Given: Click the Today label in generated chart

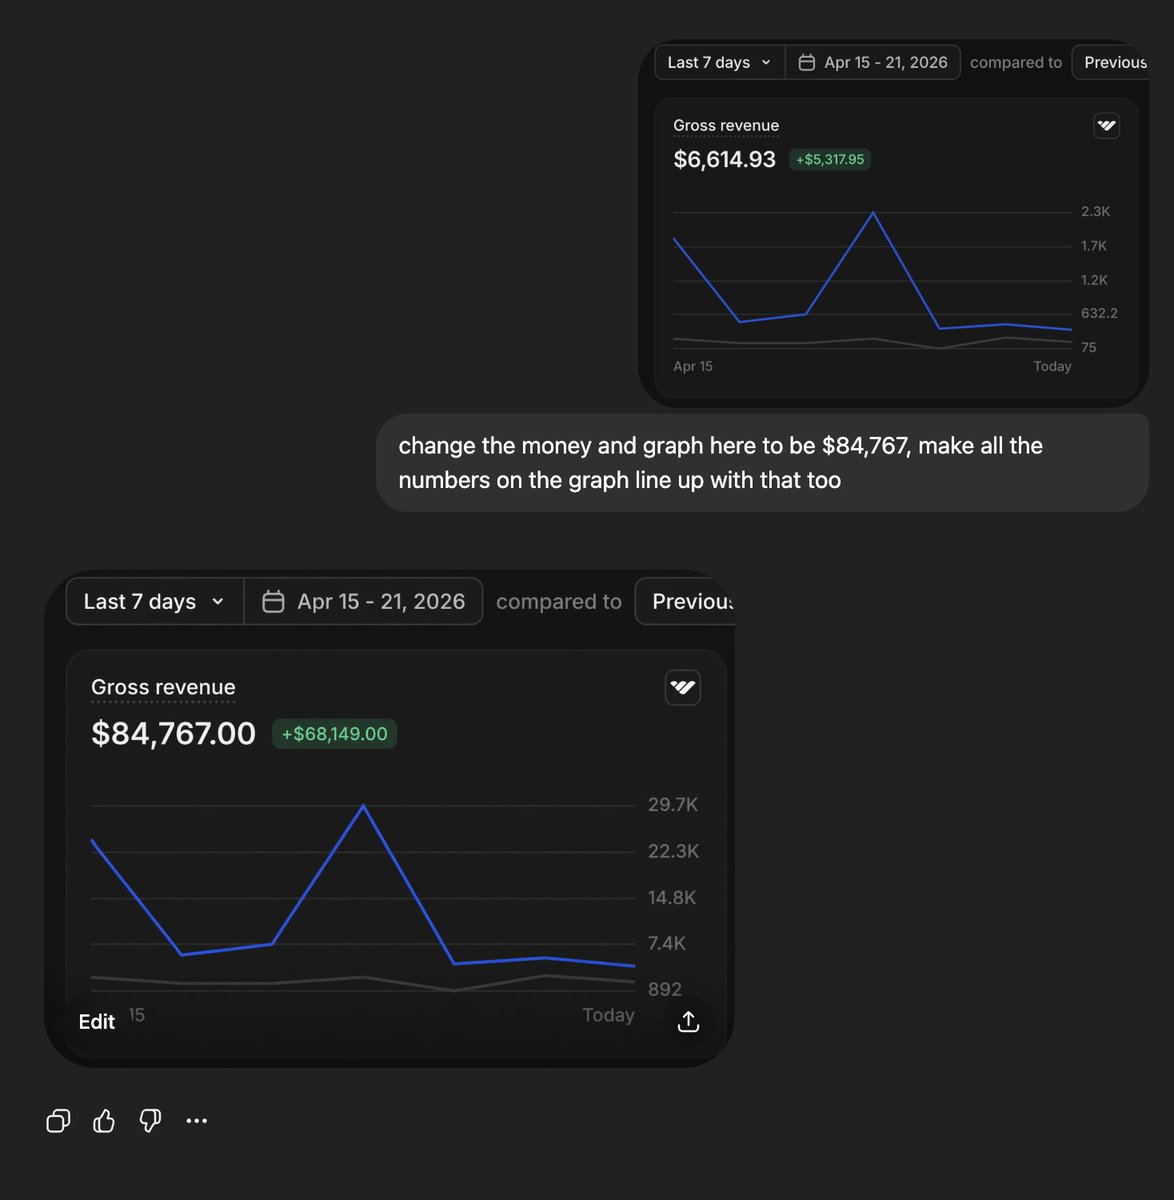Looking at the screenshot, I should click(608, 1015).
